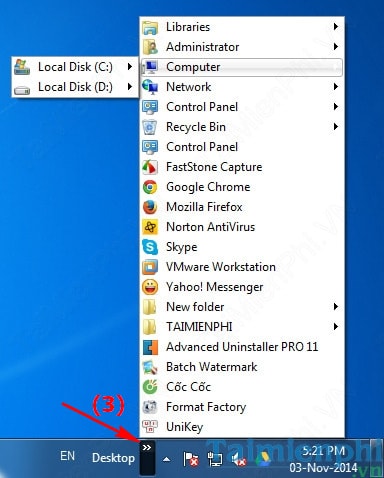Select the "New folder" menu label

pos(195,307)
